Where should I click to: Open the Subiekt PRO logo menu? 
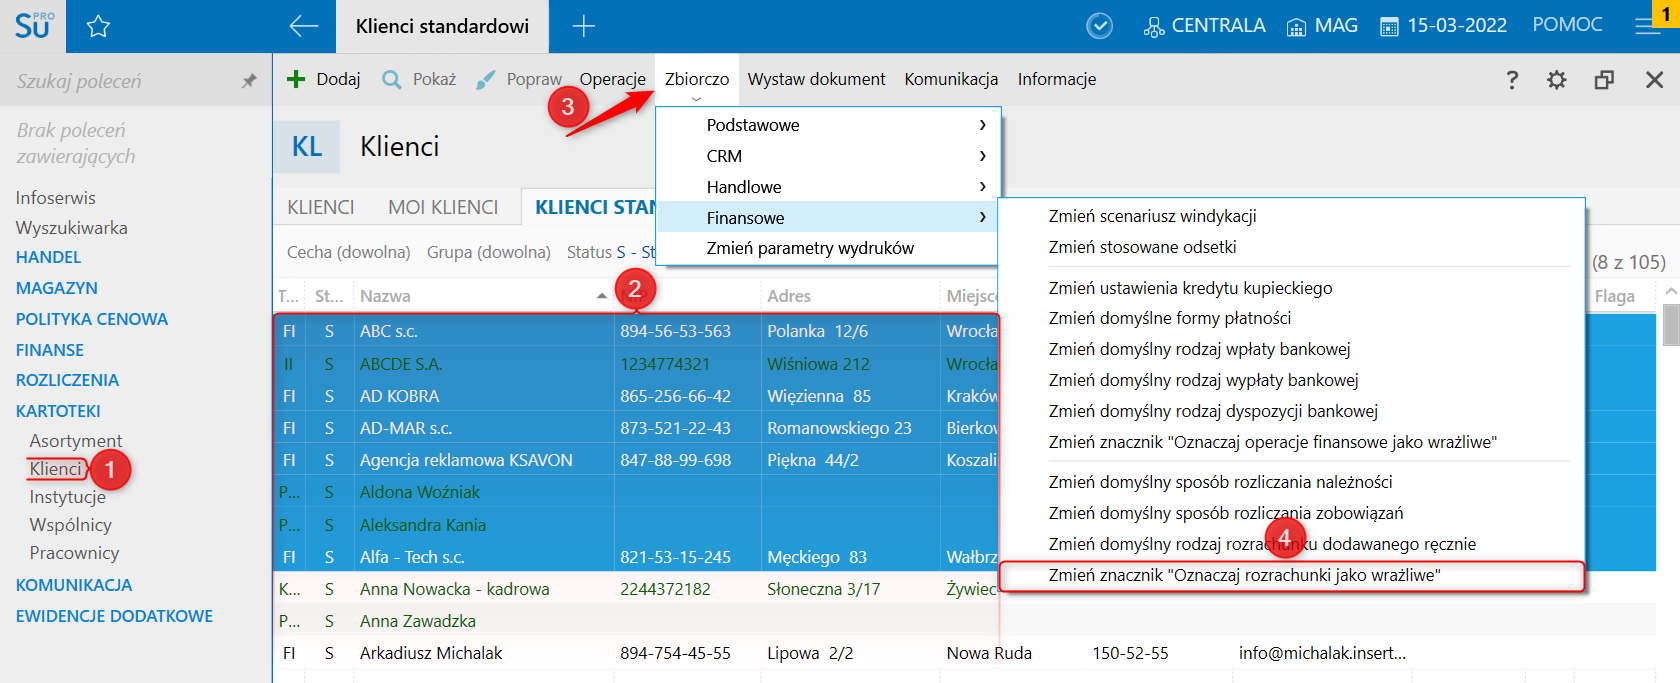[33, 26]
